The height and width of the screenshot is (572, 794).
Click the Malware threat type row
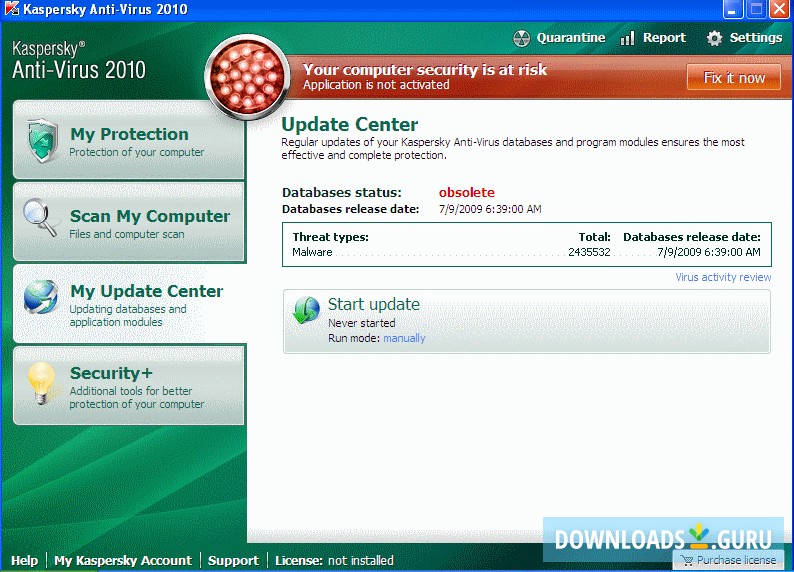[x=527, y=252]
